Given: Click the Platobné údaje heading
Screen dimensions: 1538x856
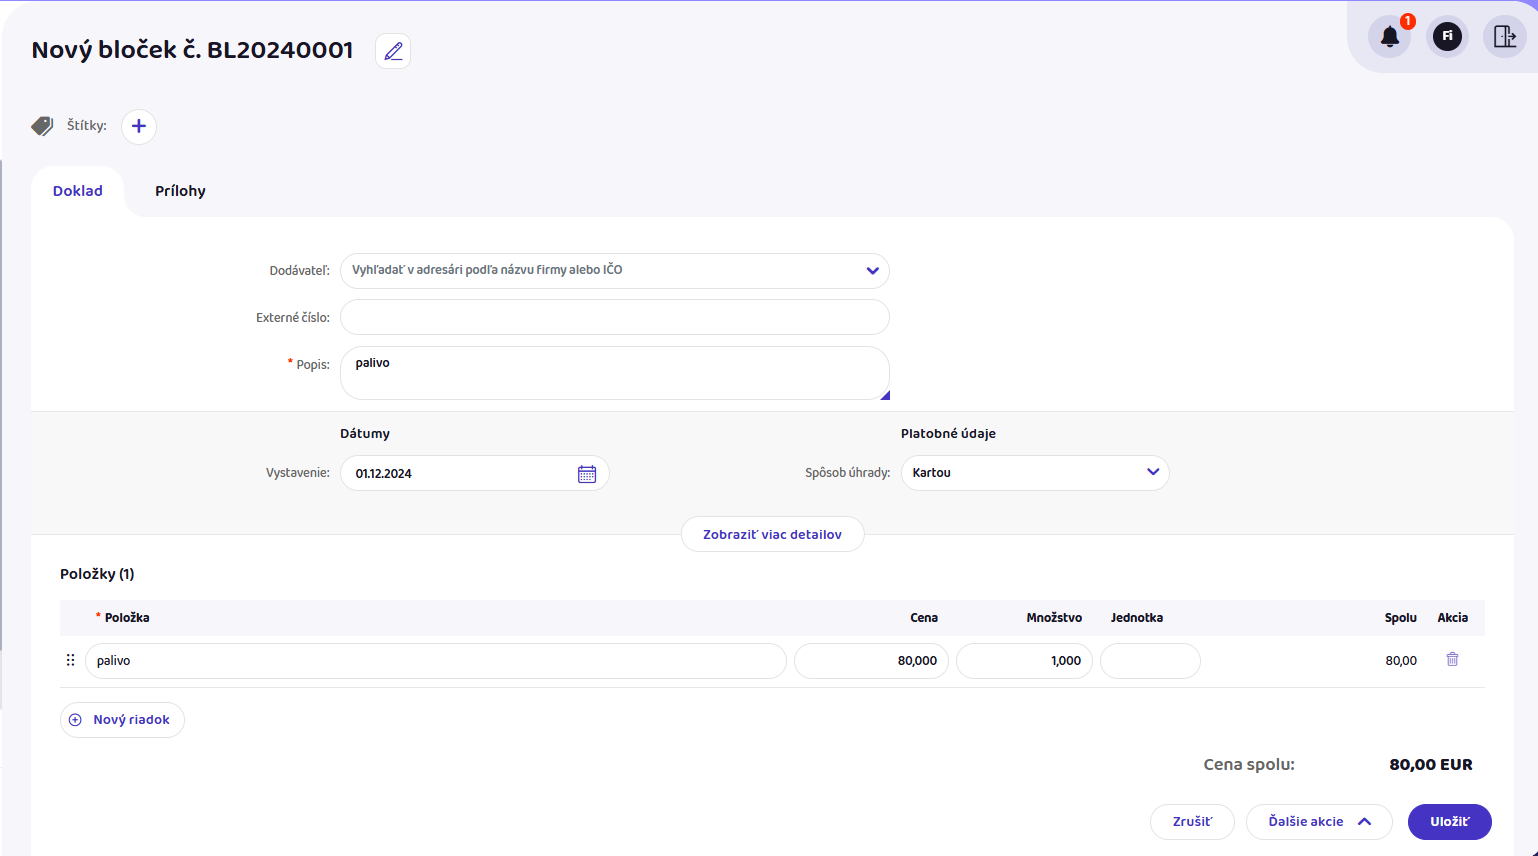Looking at the screenshot, I should [948, 434].
